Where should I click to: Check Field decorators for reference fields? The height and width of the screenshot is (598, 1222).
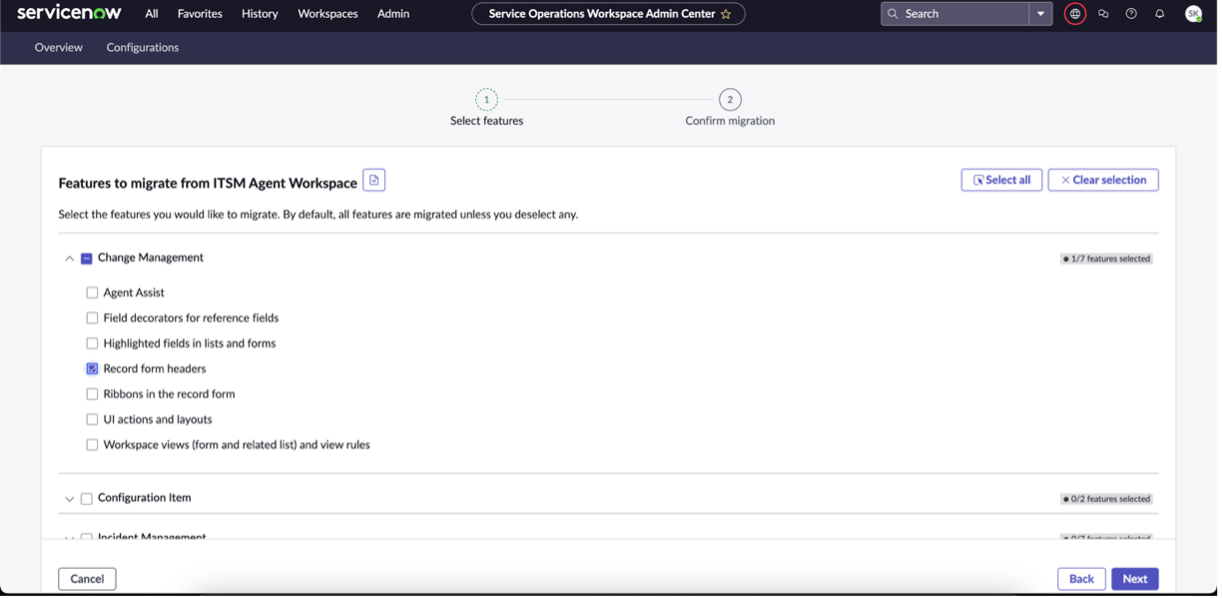[92, 318]
